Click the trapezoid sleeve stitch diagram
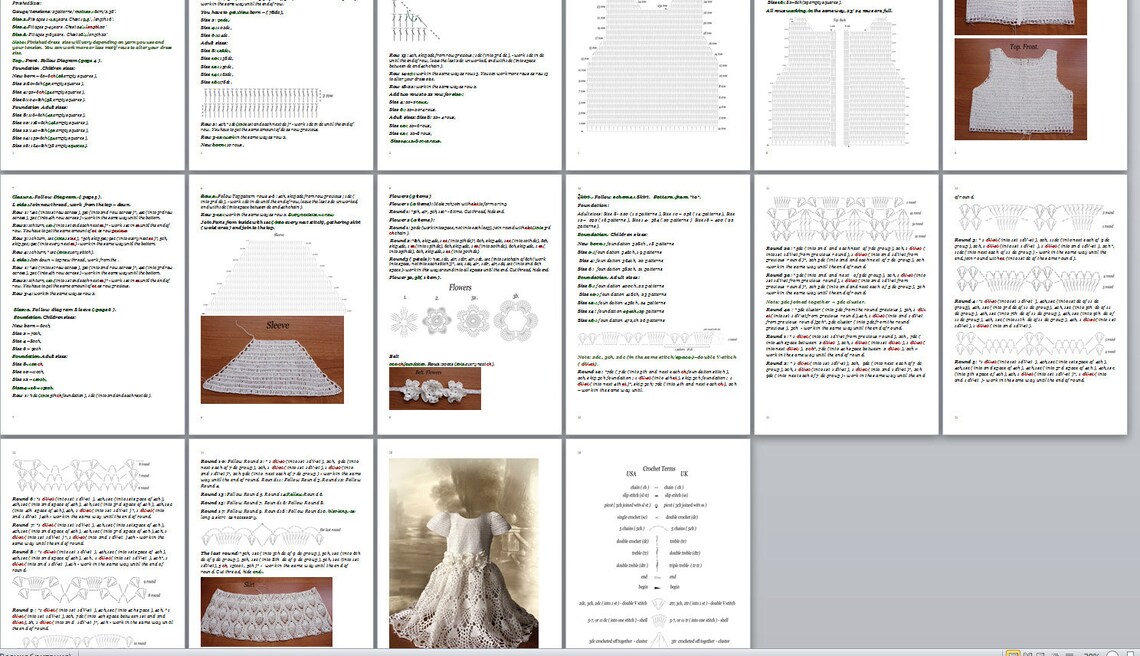1140x656 pixels. tap(276, 275)
